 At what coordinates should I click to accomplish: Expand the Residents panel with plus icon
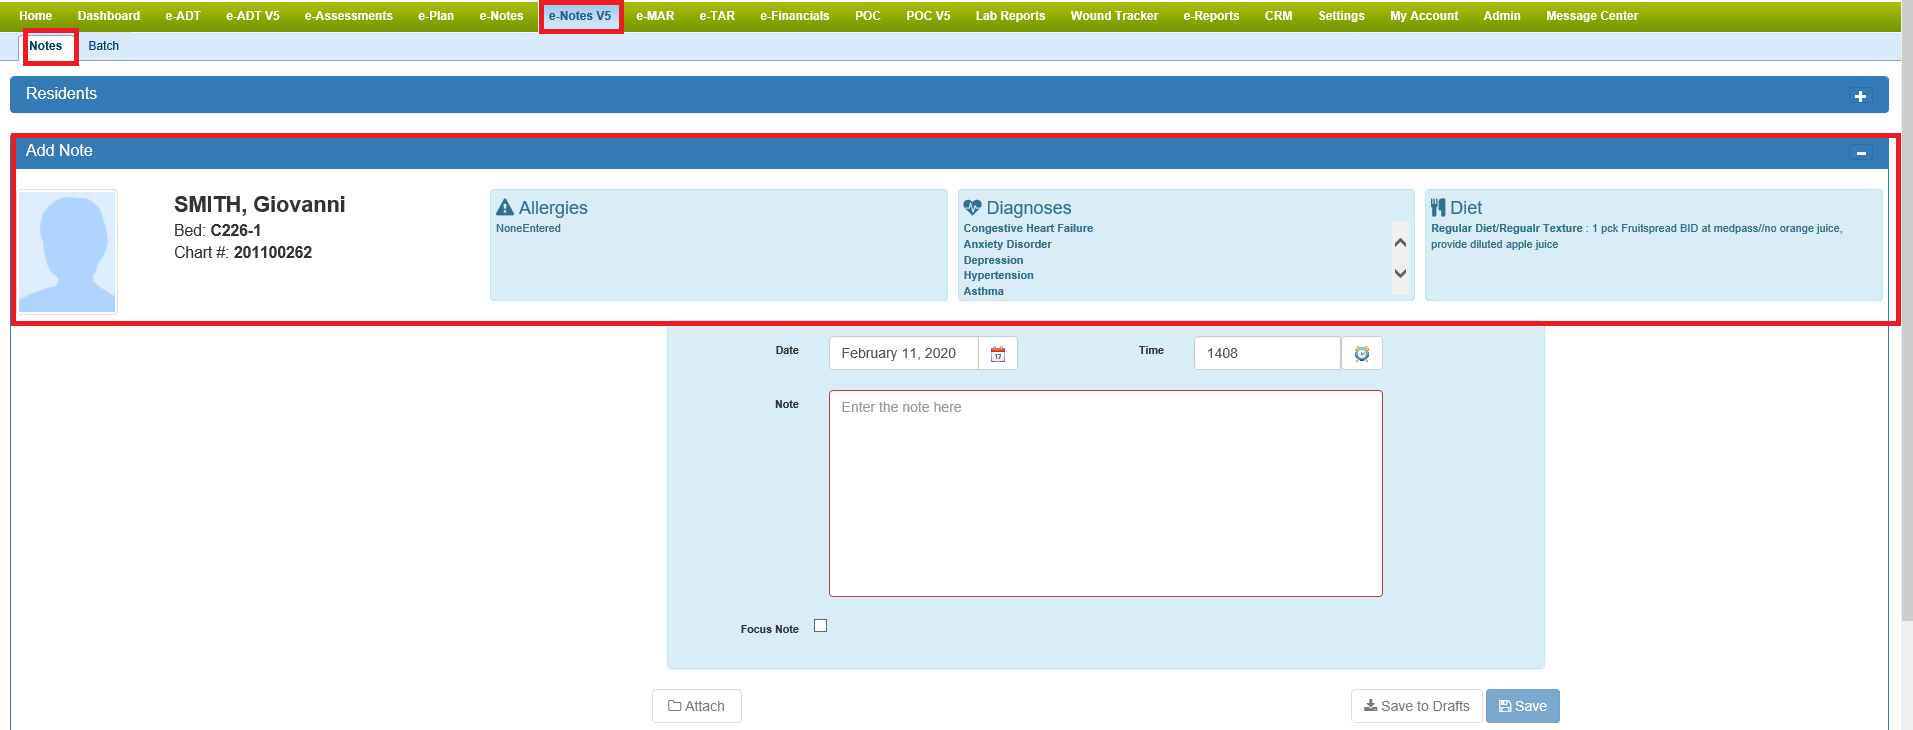(x=1860, y=96)
